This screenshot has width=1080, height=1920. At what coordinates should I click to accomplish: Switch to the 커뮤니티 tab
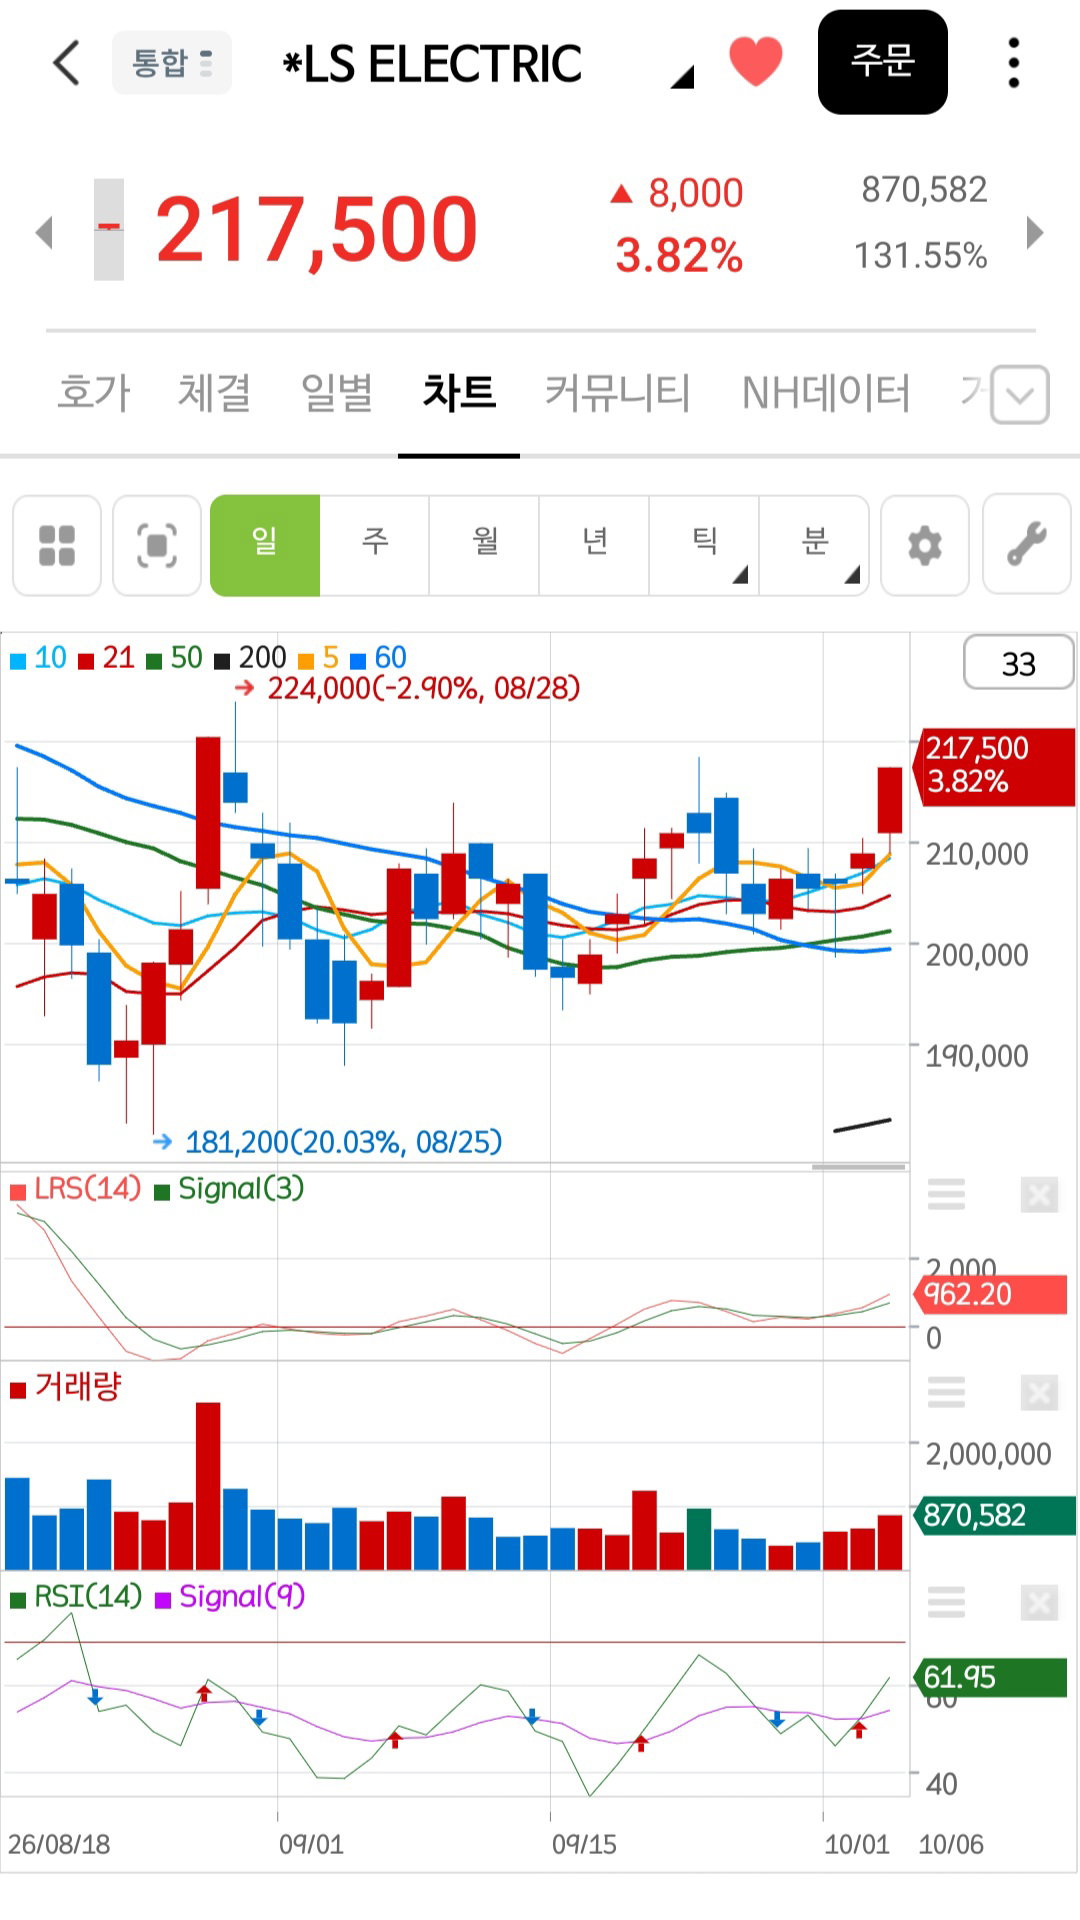pyautogui.click(x=618, y=392)
